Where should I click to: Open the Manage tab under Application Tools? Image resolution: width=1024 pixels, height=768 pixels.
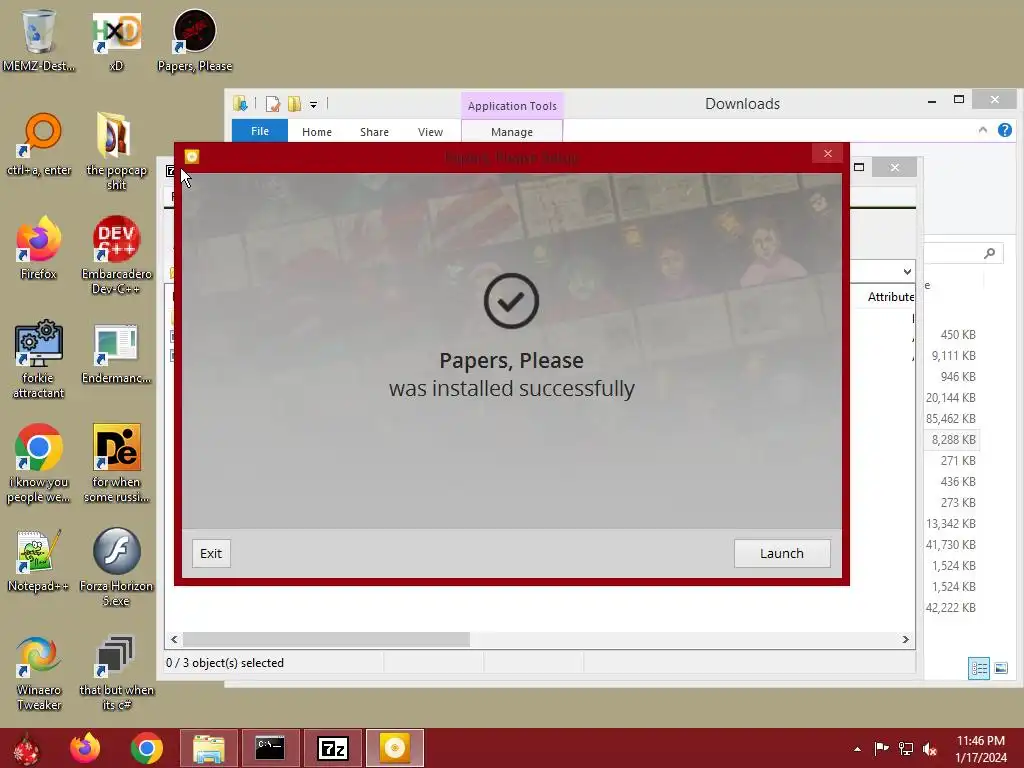click(512, 132)
